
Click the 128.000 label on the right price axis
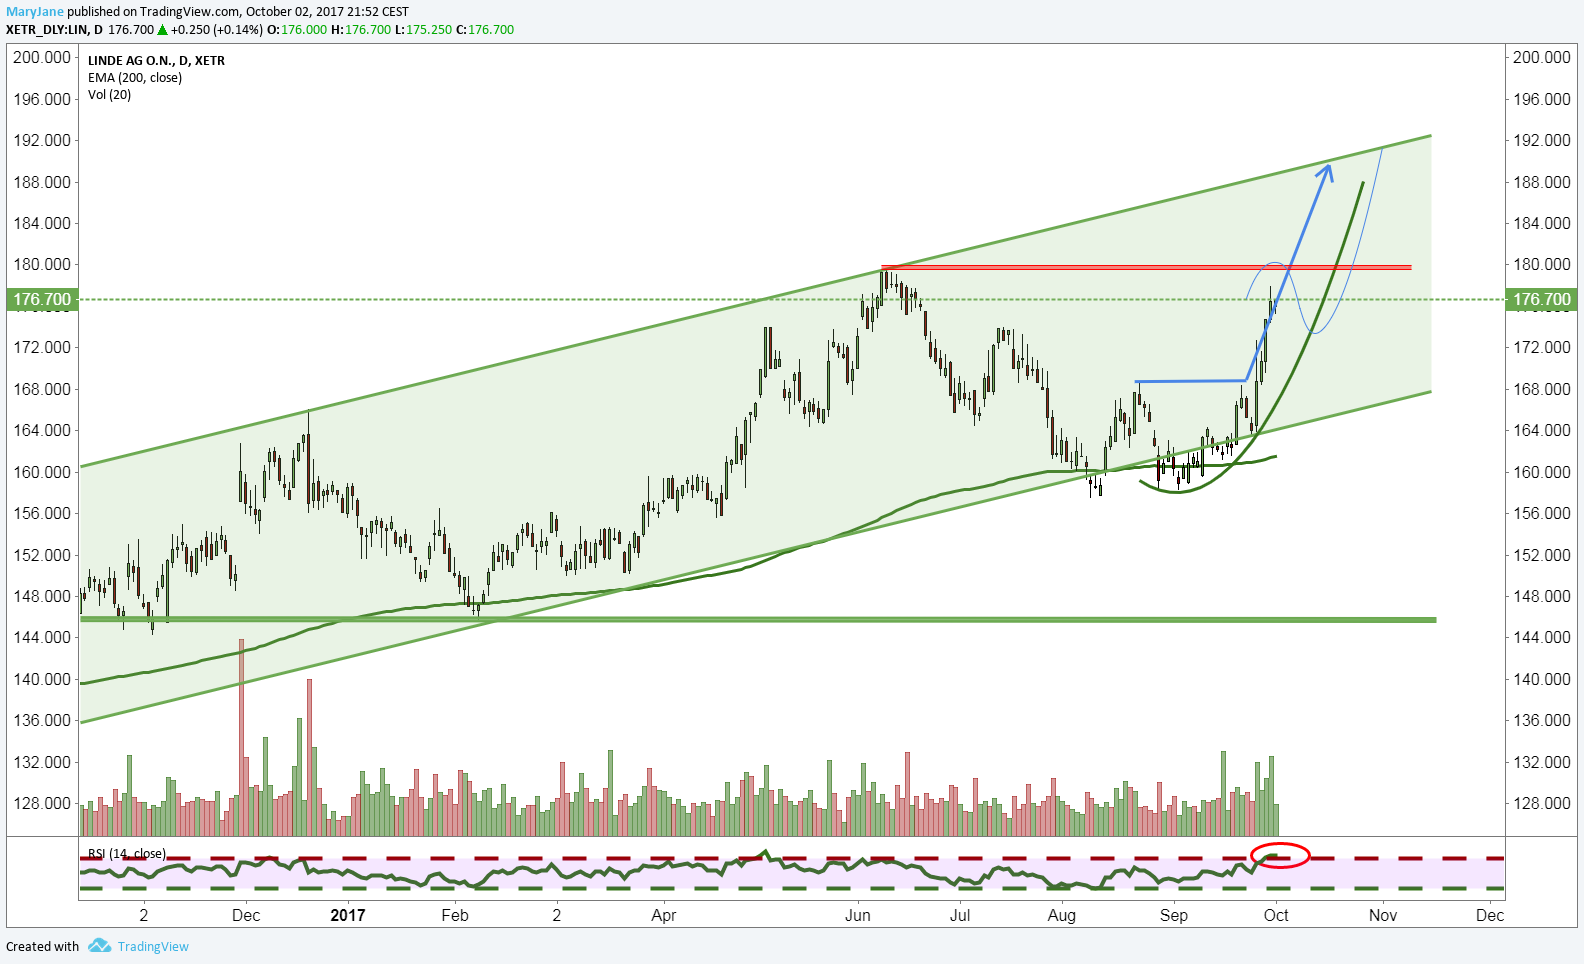click(x=1541, y=803)
